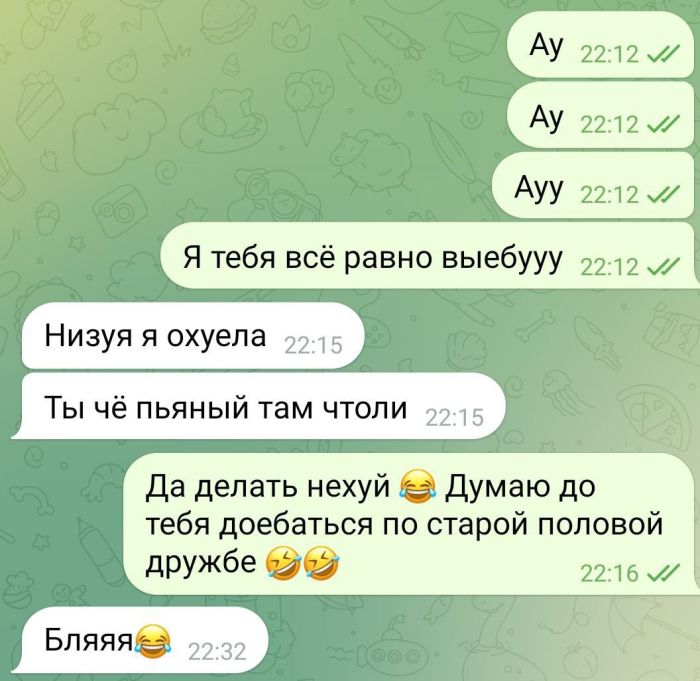Select incoming message 'Низуя я'

point(193,335)
